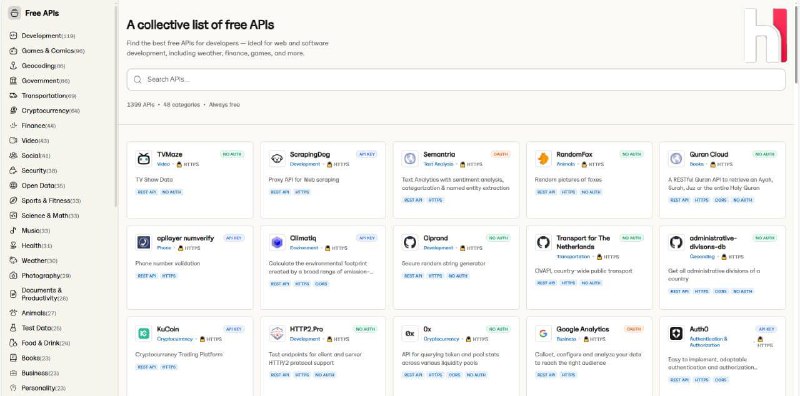The width and height of the screenshot is (800, 396).
Task: Click the Climatiq logo icon
Action: click(x=277, y=242)
